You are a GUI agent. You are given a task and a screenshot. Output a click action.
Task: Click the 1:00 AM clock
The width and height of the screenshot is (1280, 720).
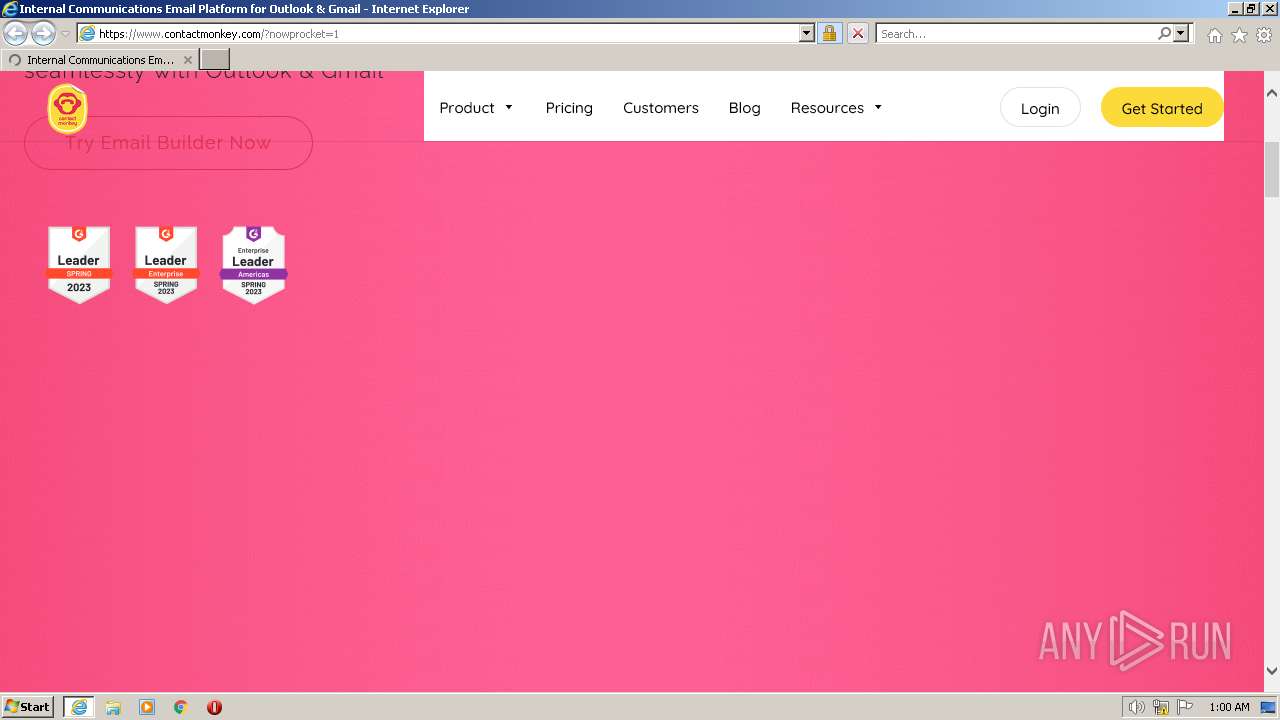(1229, 707)
